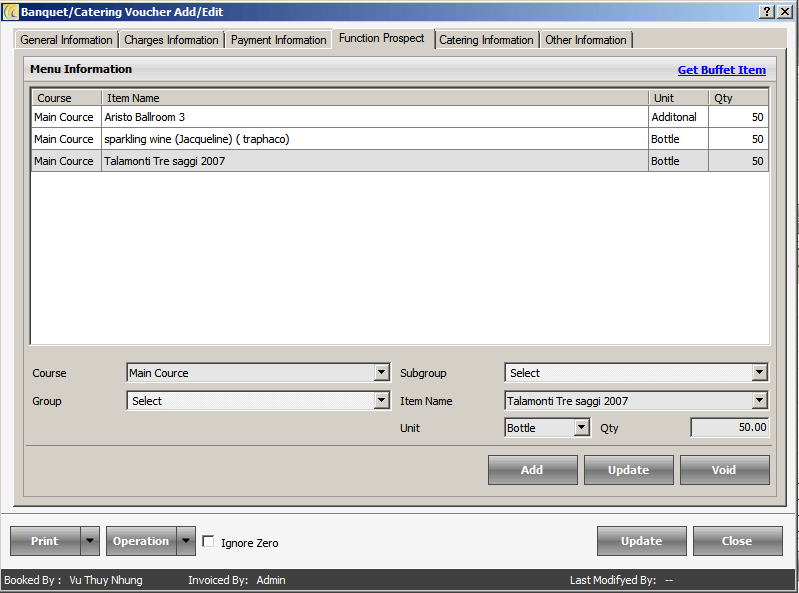Click the Qty input field

729,428
